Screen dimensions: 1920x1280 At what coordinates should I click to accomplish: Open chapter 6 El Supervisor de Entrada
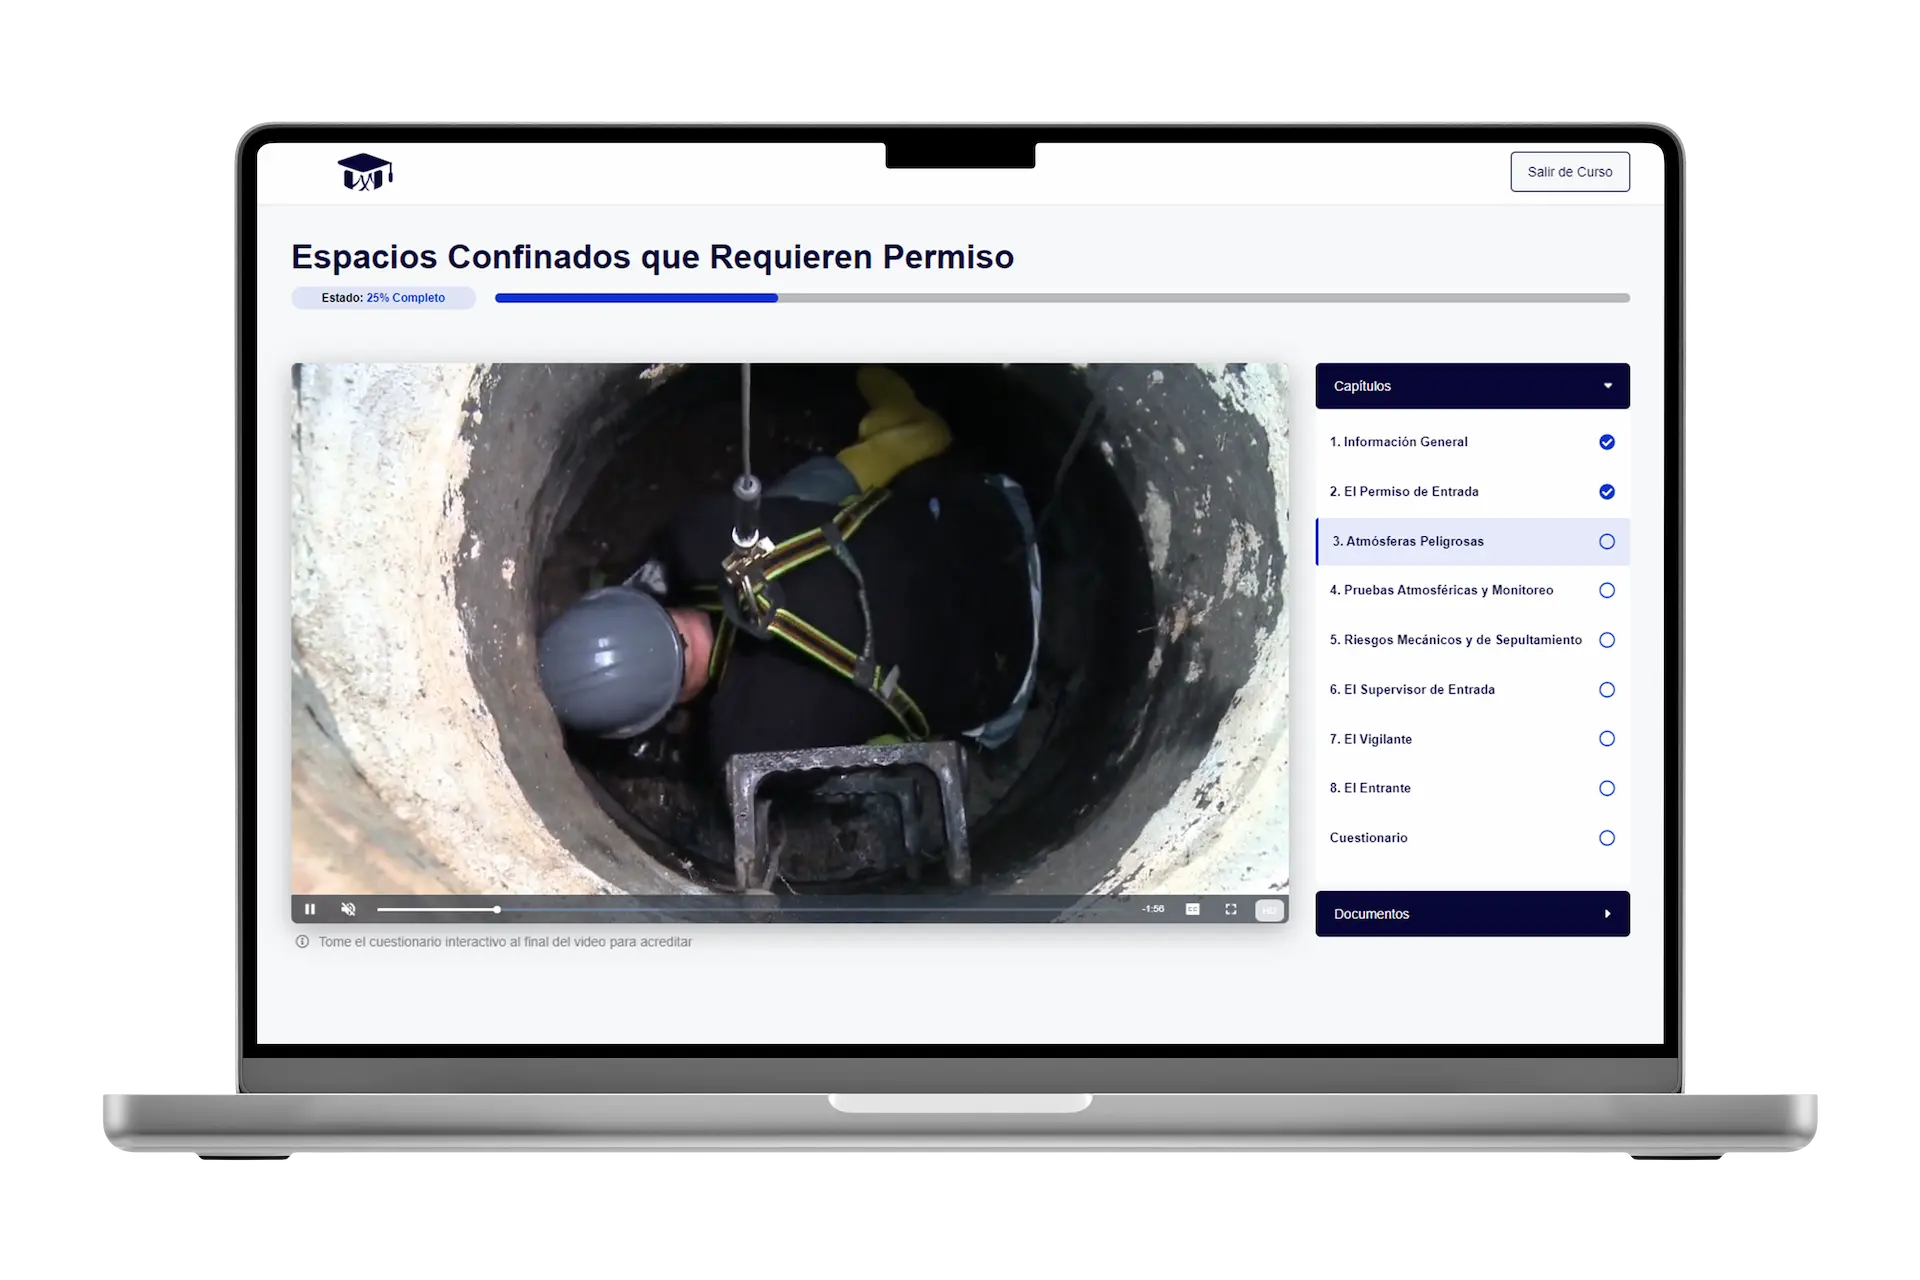(x=1412, y=690)
